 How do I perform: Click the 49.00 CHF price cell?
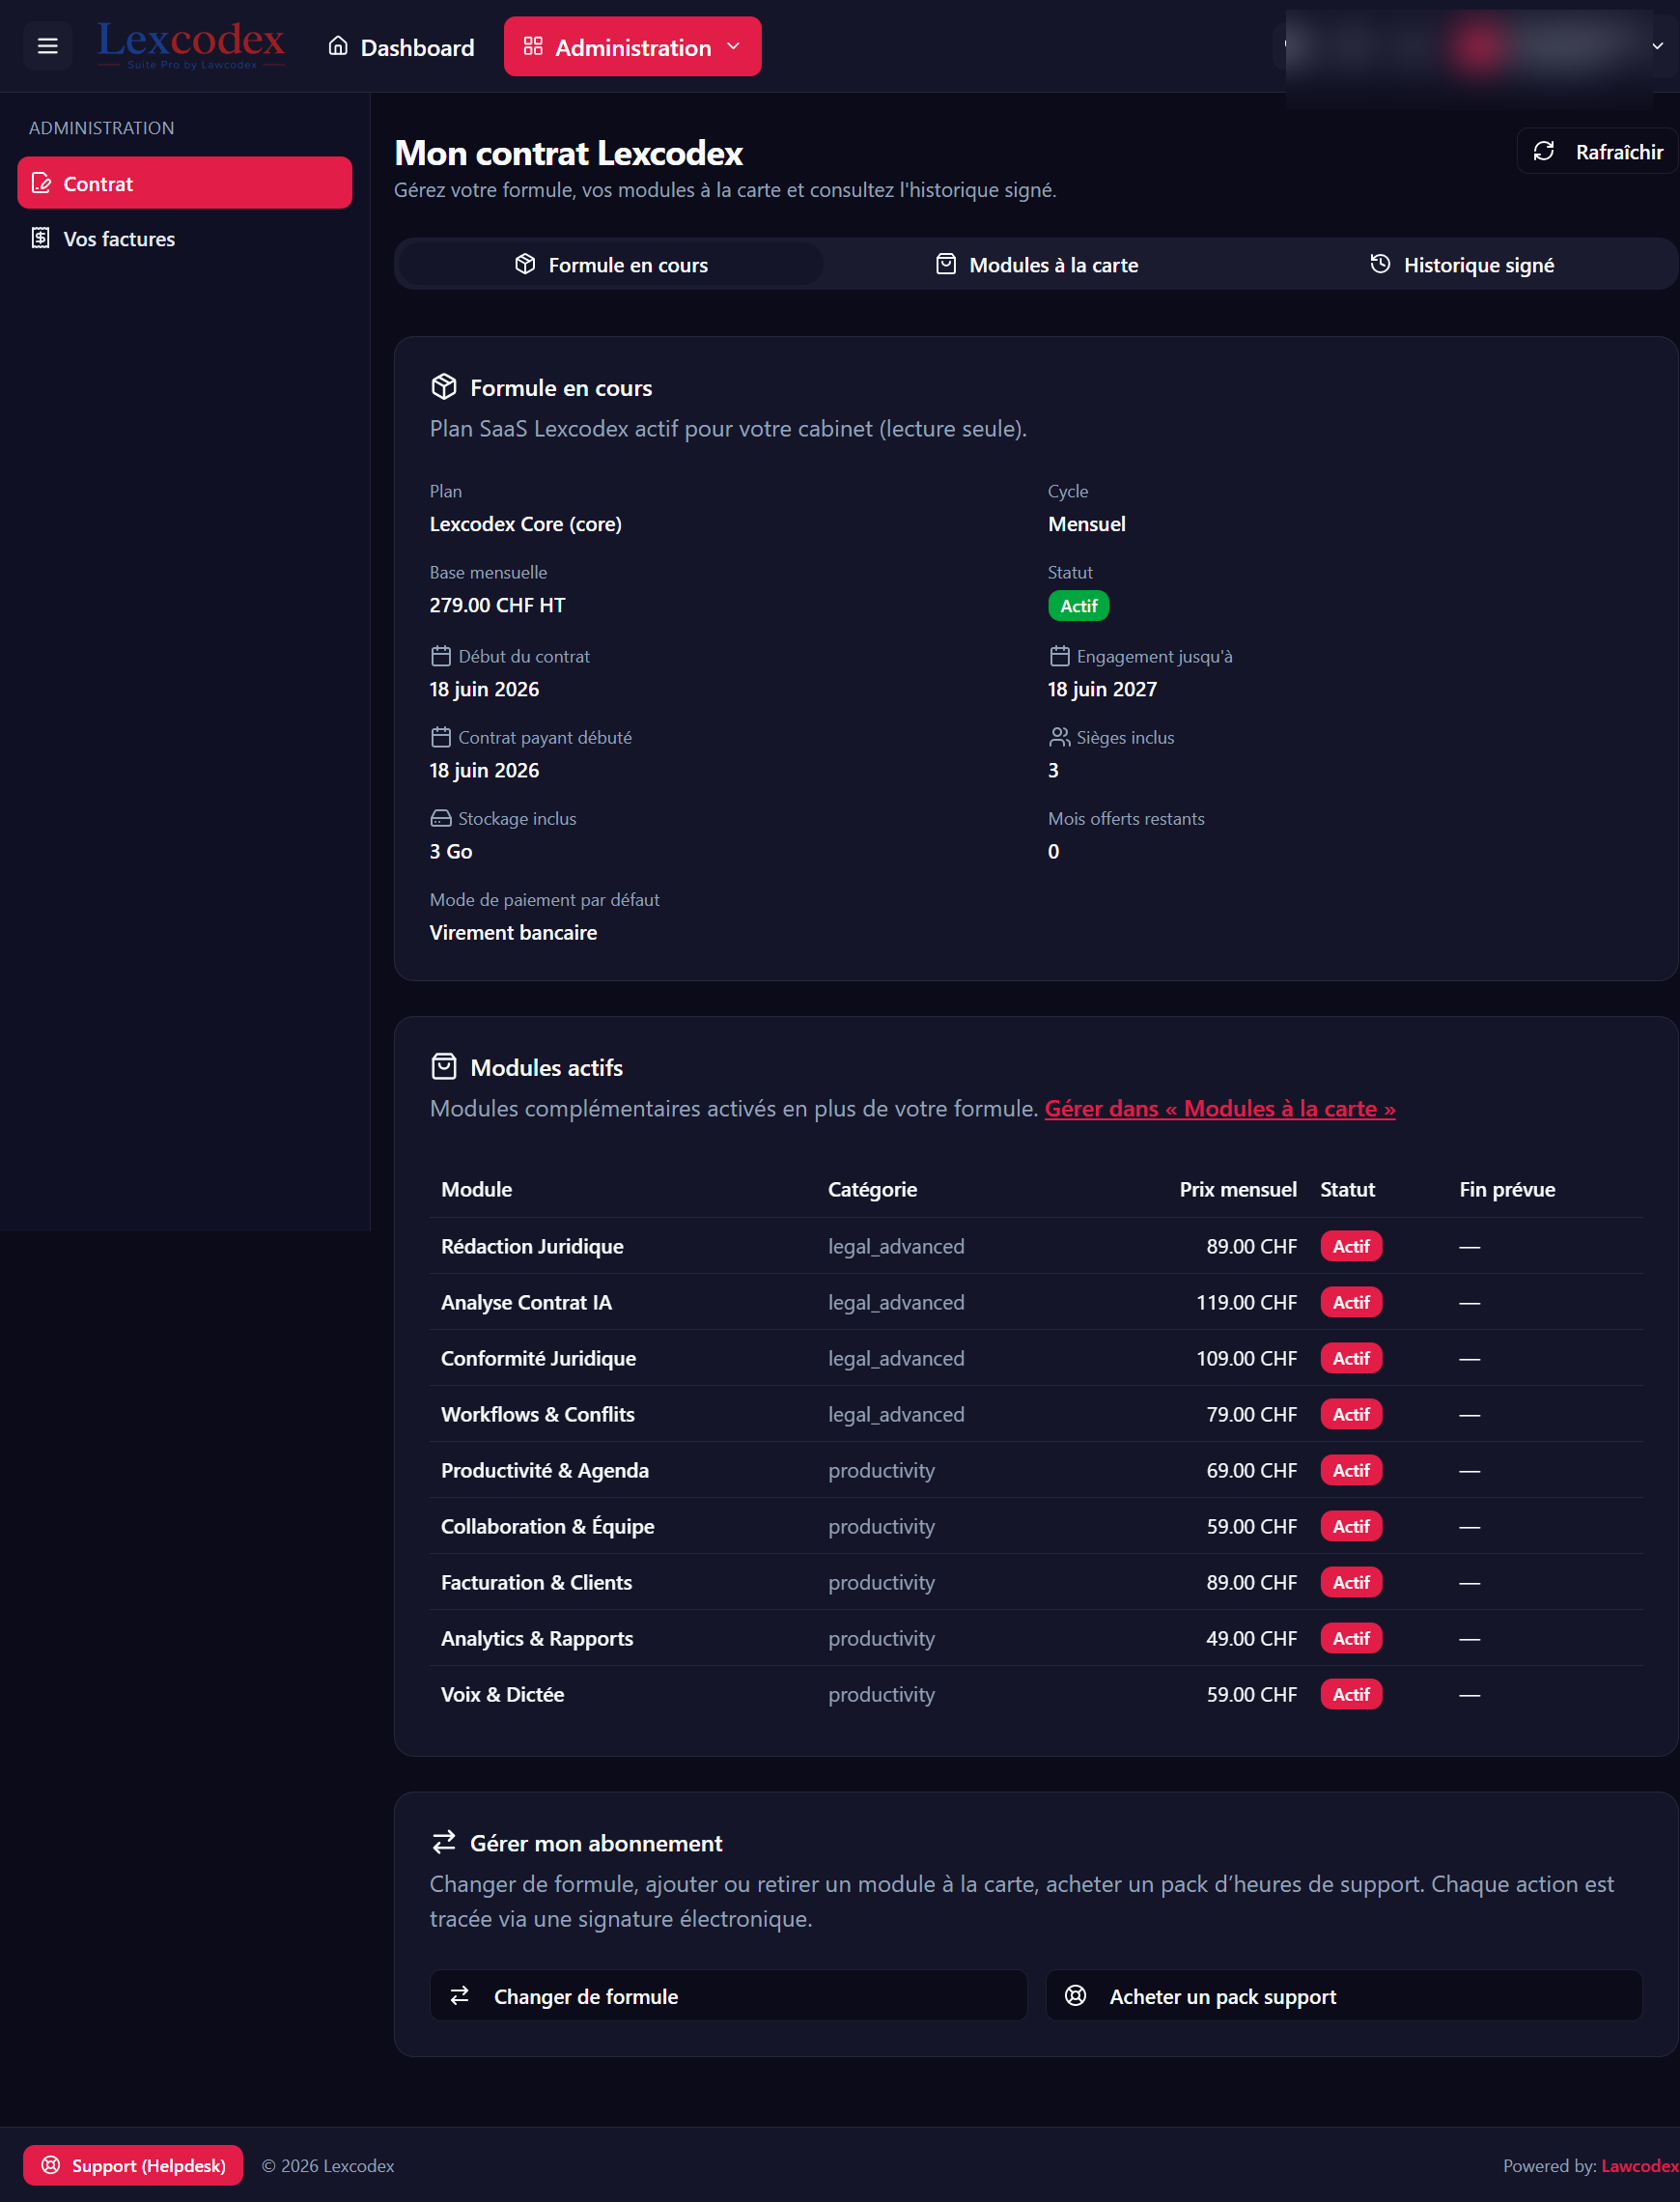[1251, 1638]
